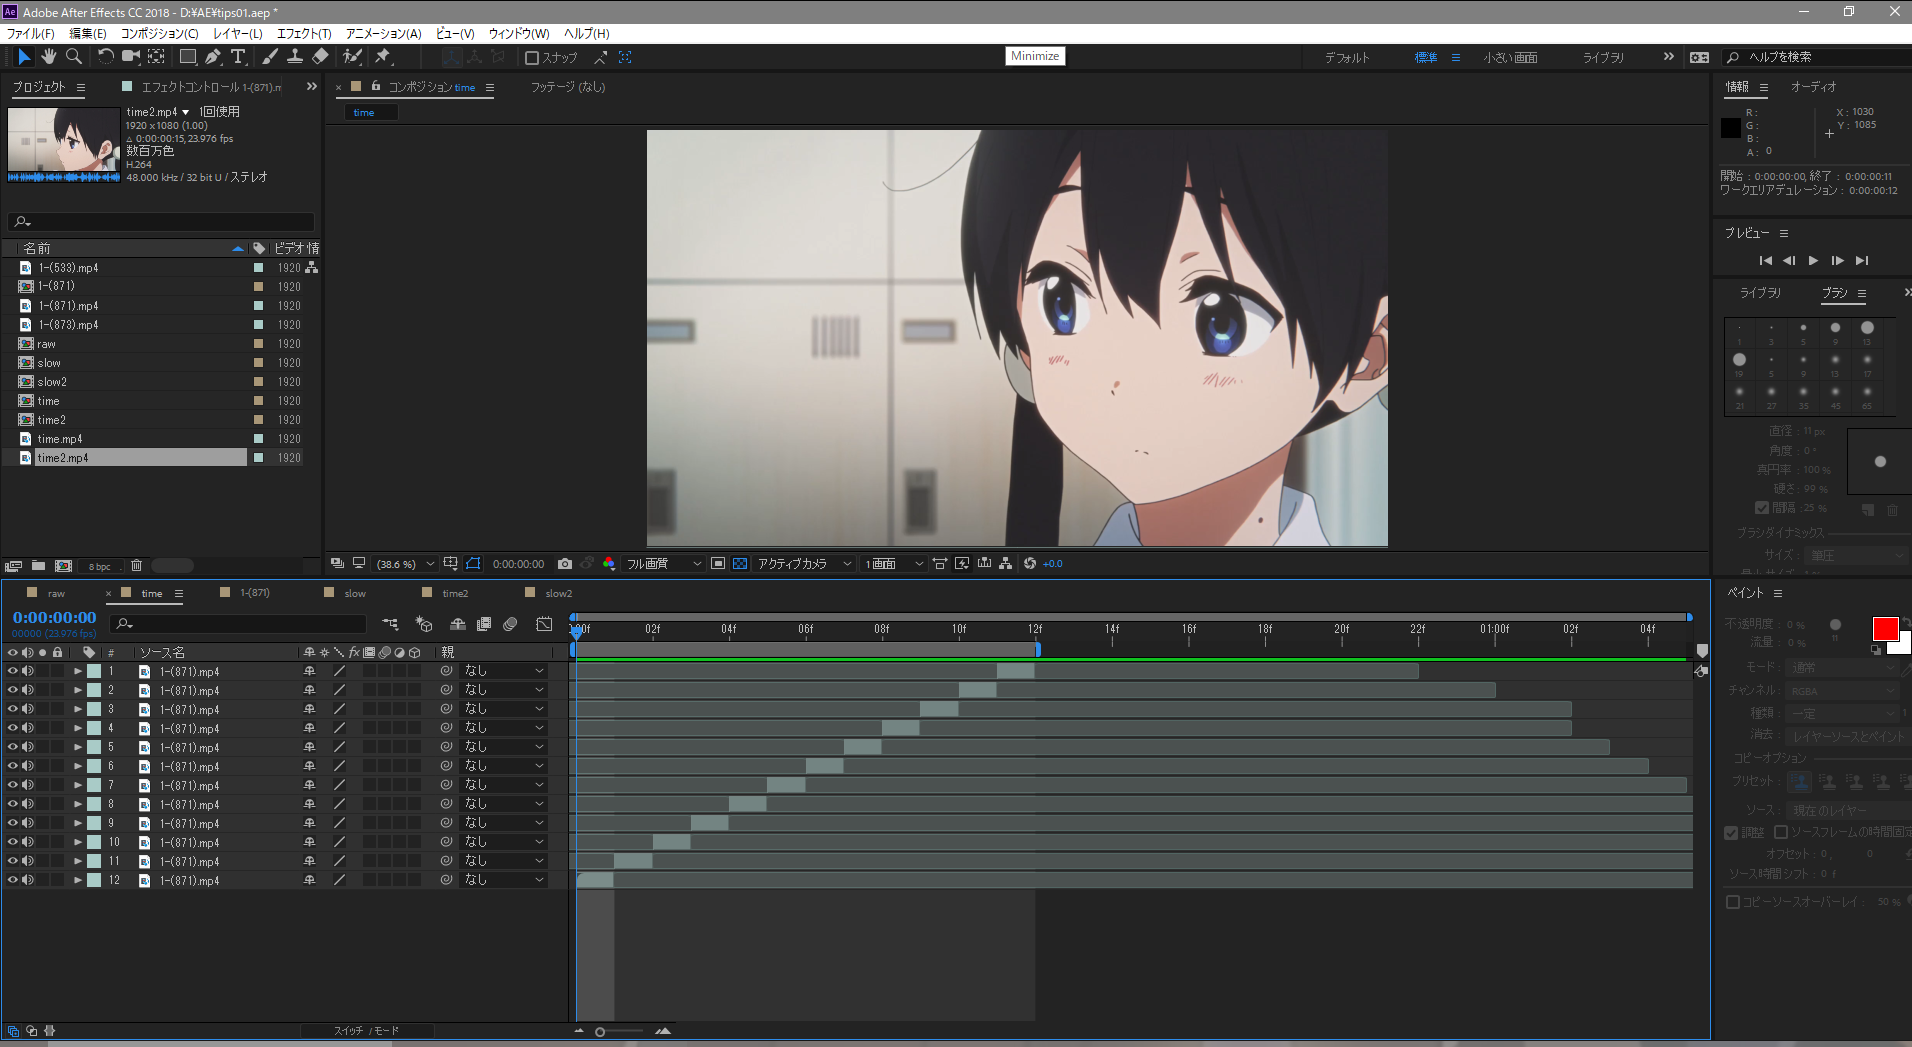Image resolution: width=1912 pixels, height=1047 pixels.
Task: Open the Graph Editor in timeline
Action: pyautogui.click(x=544, y=624)
